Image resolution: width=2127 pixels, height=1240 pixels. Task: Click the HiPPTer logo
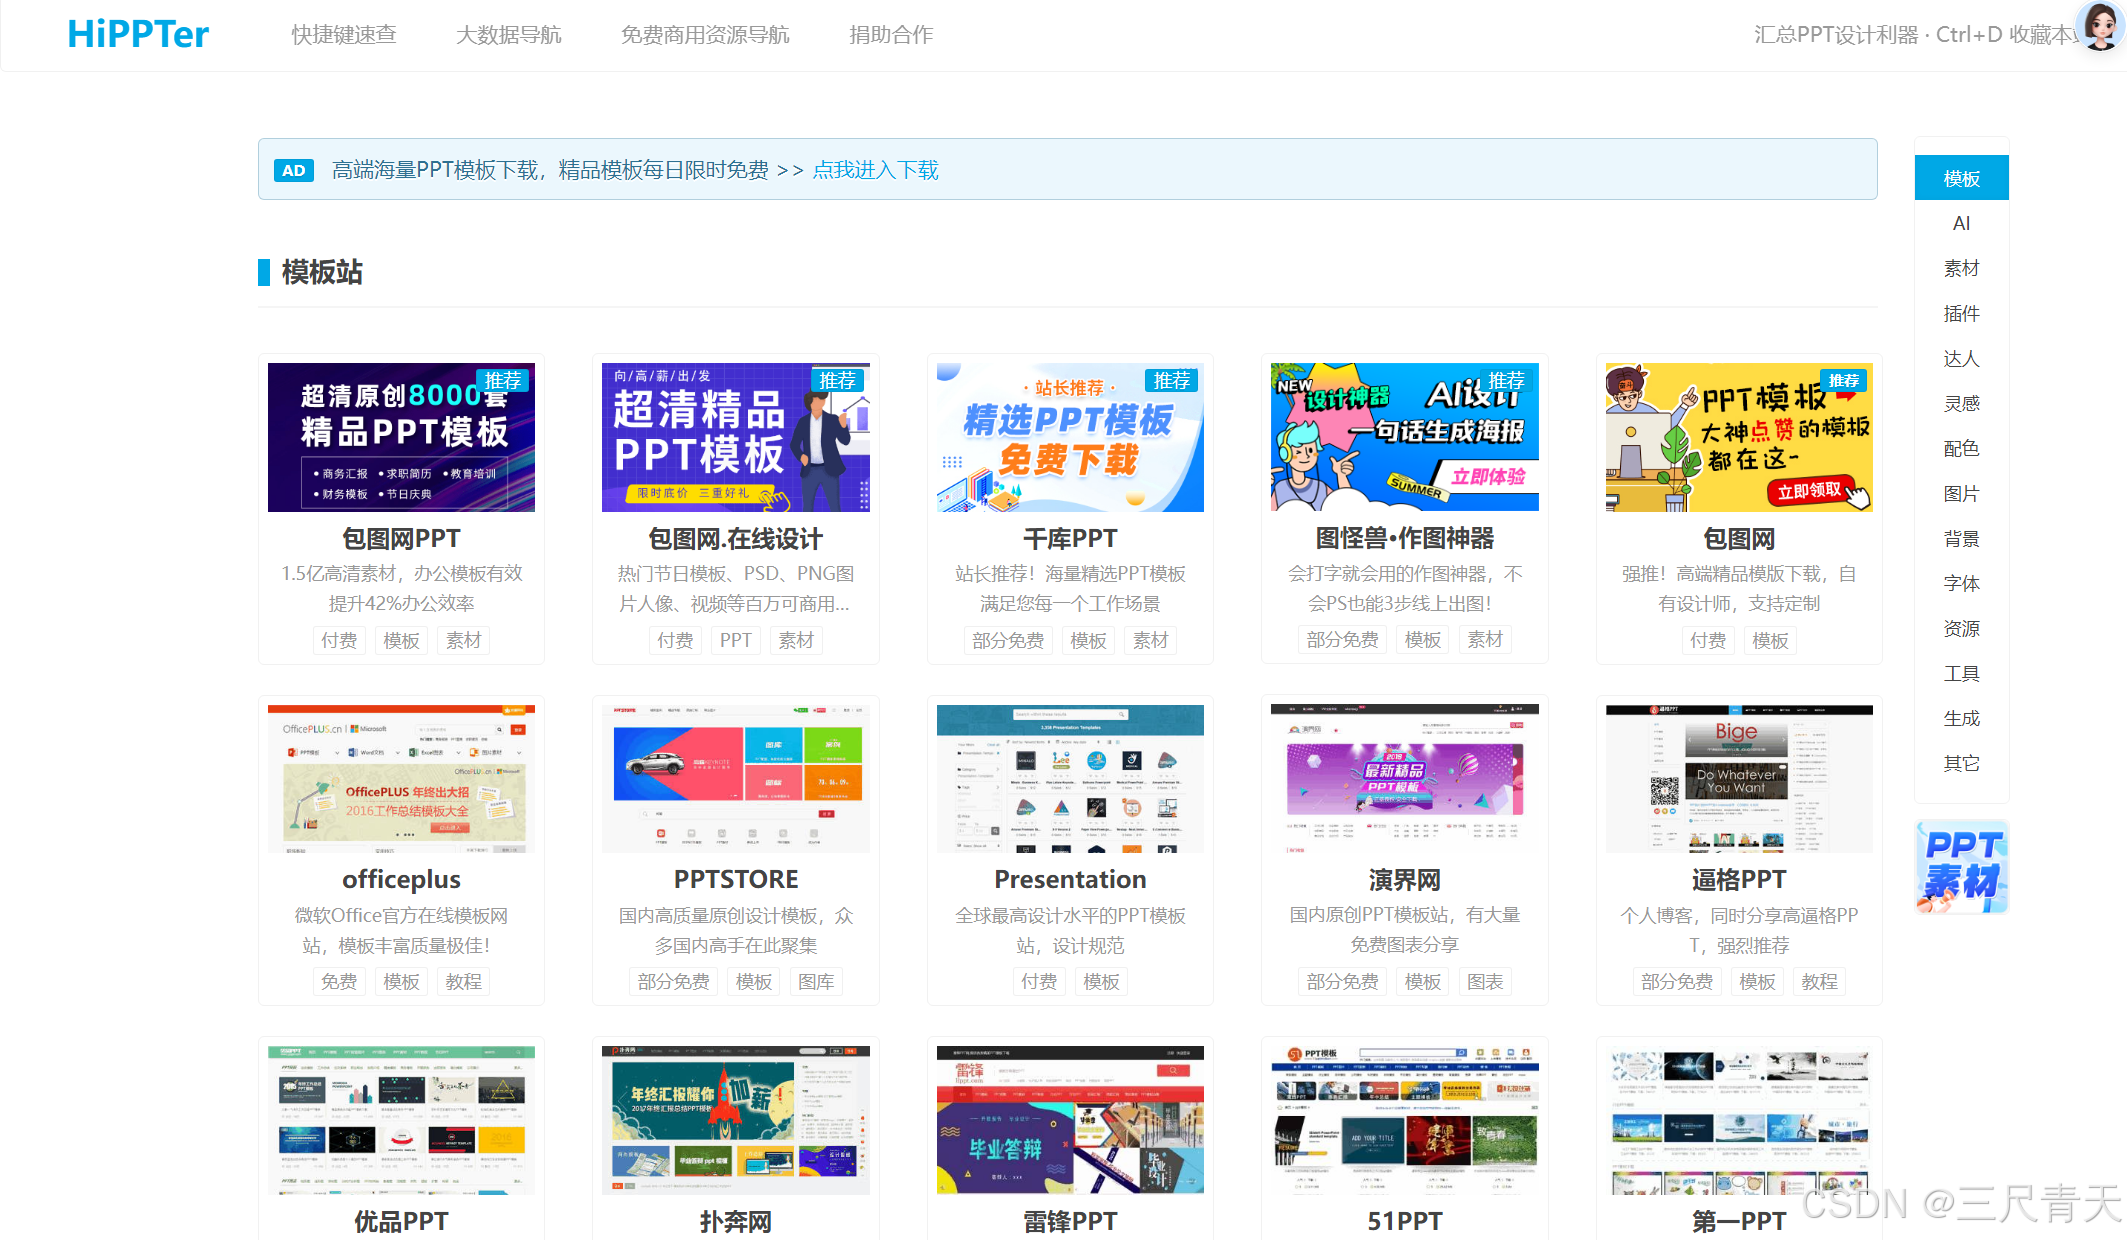pos(138,35)
